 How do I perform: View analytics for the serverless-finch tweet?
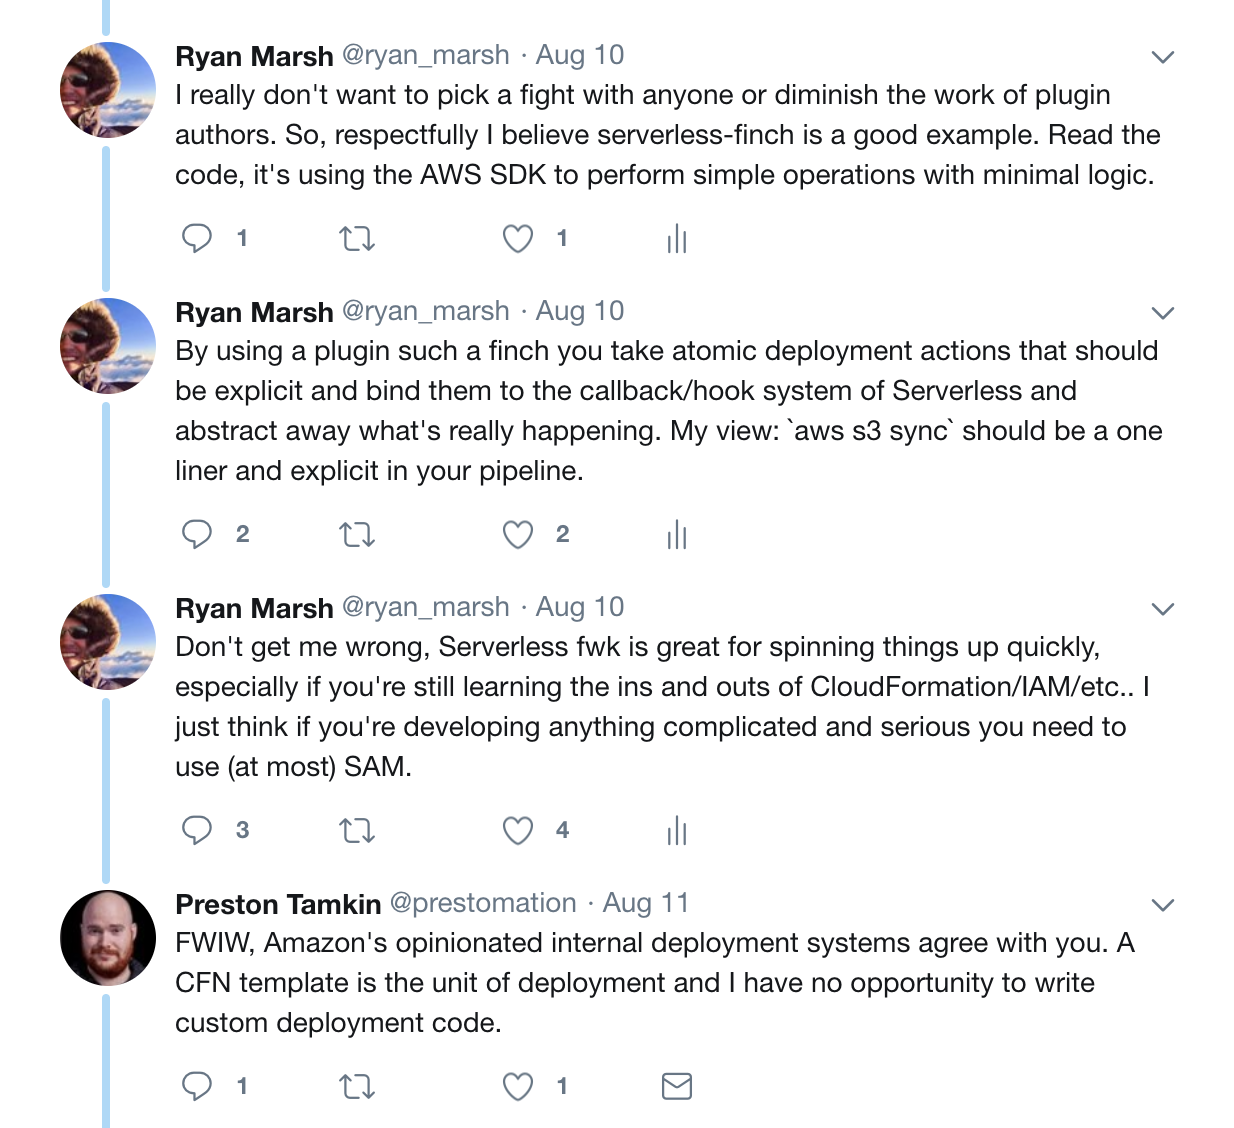pyautogui.click(x=677, y=238)
